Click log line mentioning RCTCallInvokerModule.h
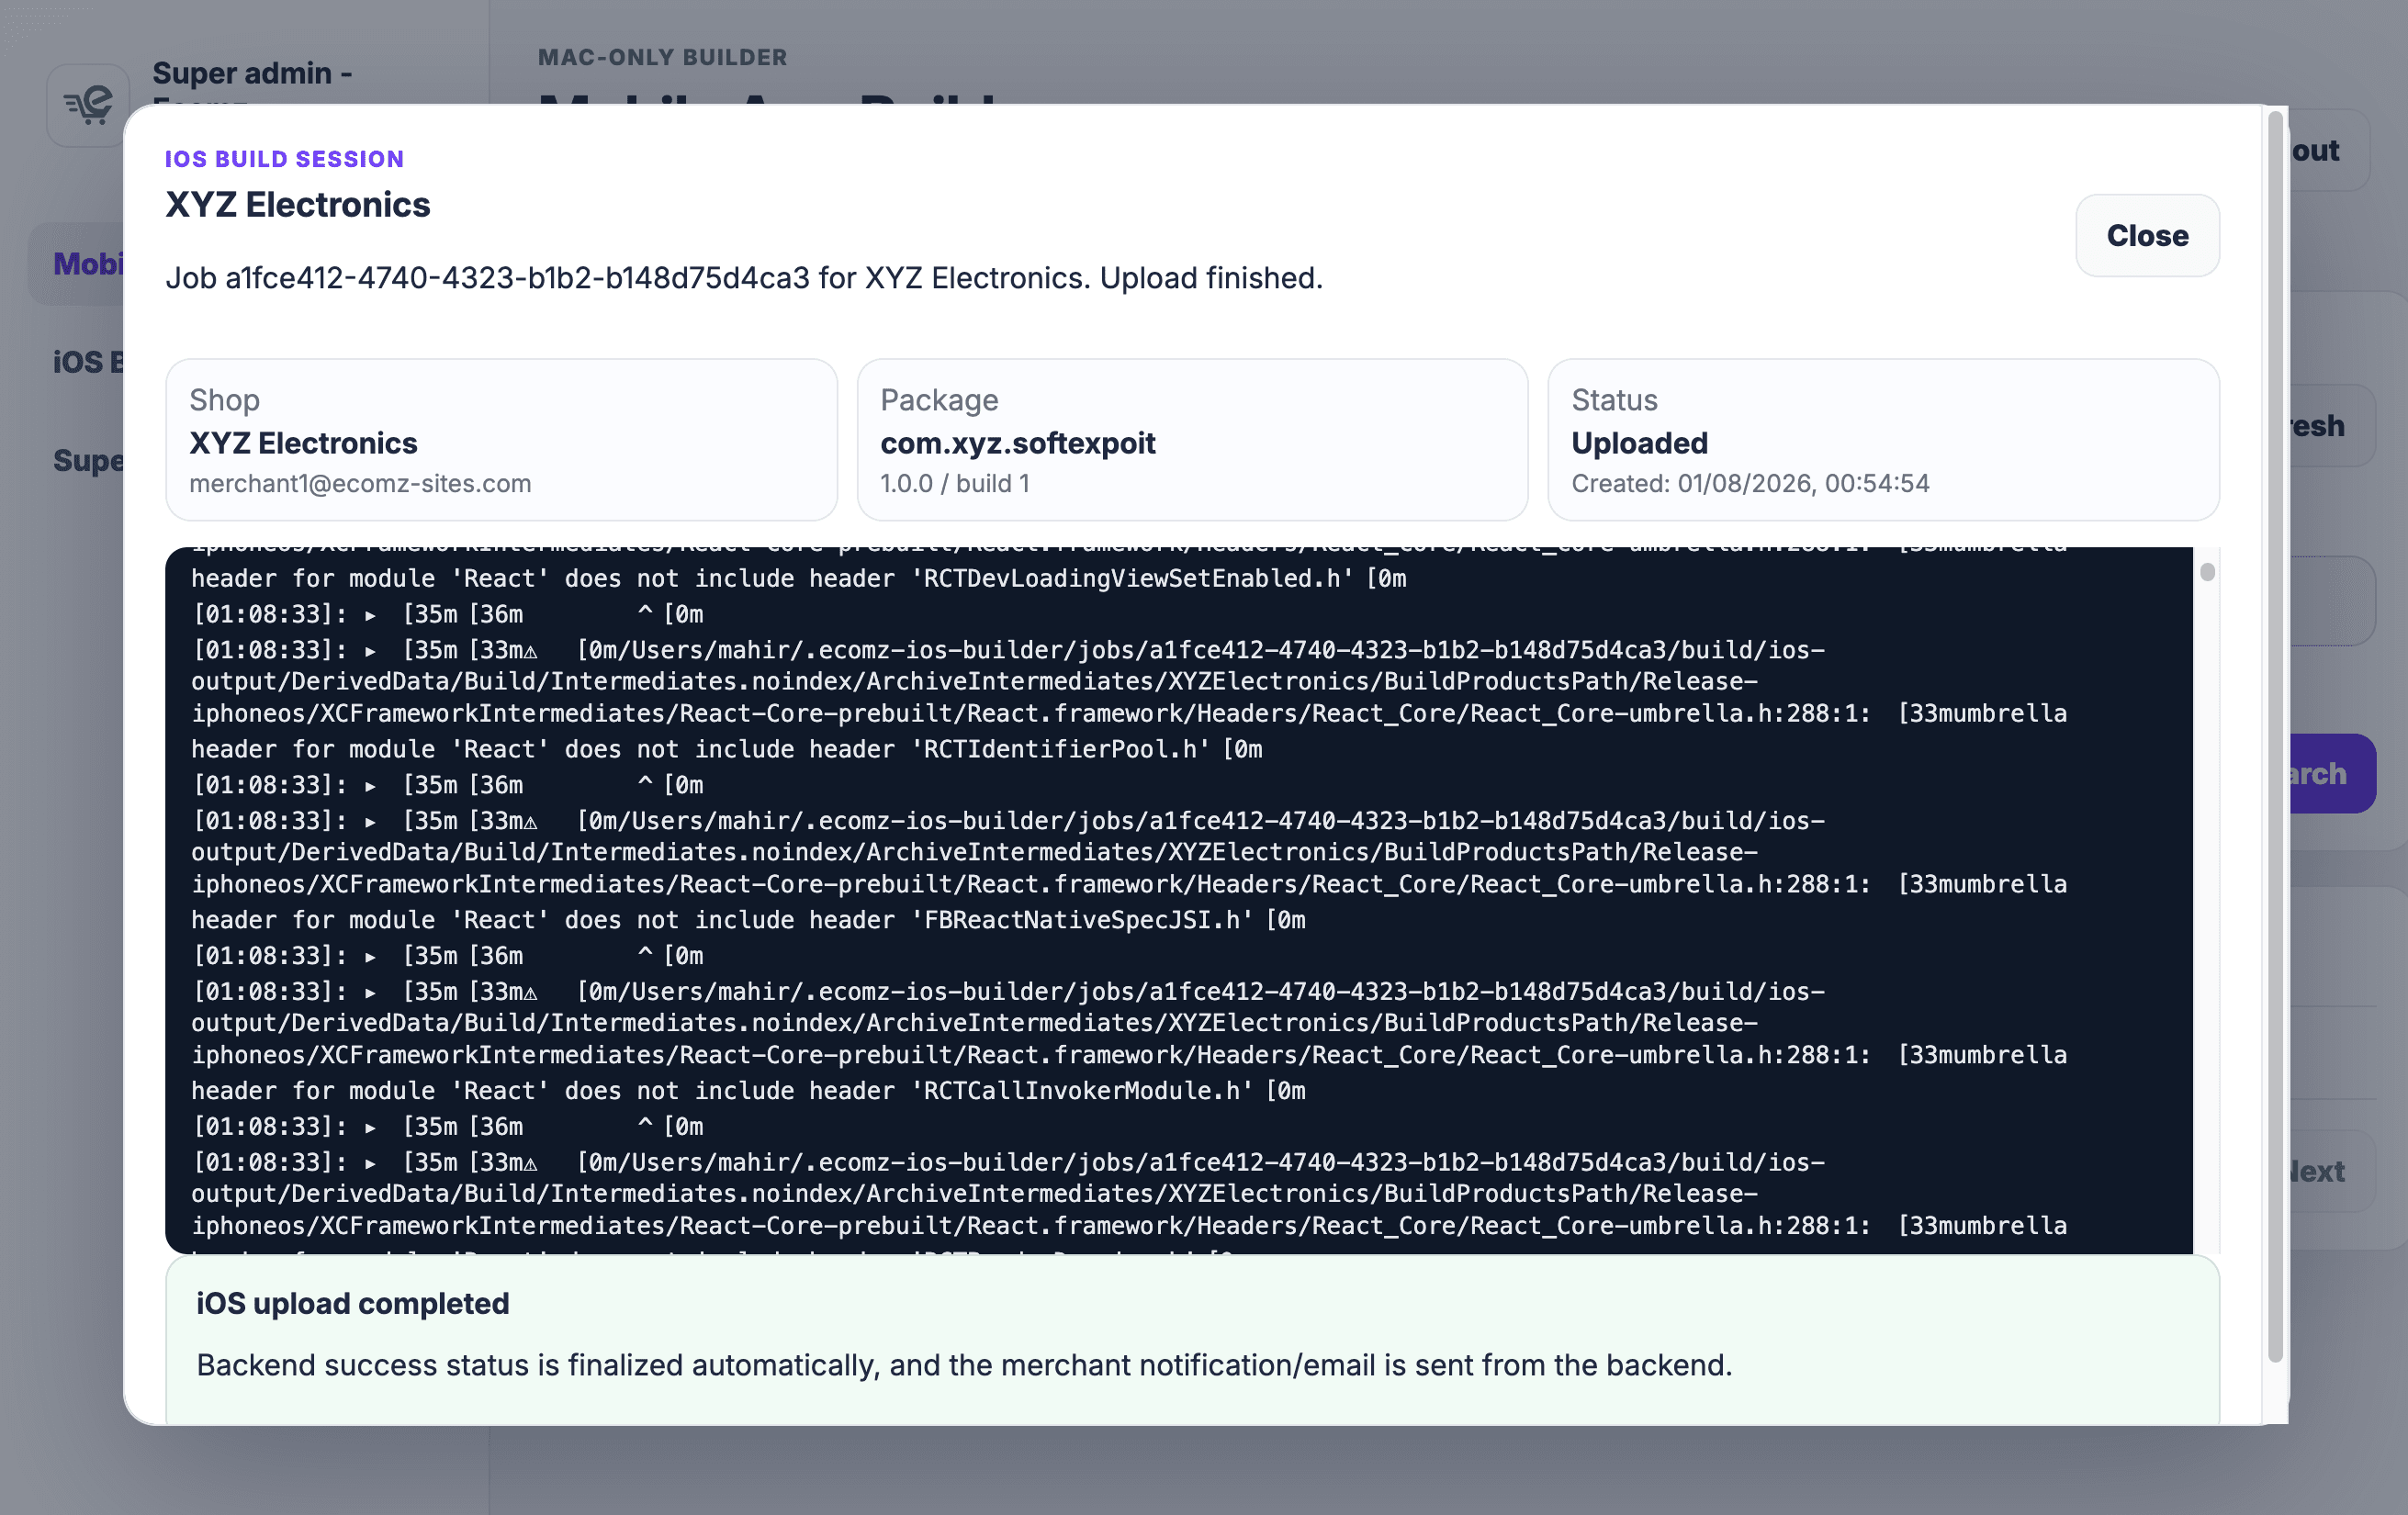This screenshot has width=2408, height=1515. tap(748, 1091)
